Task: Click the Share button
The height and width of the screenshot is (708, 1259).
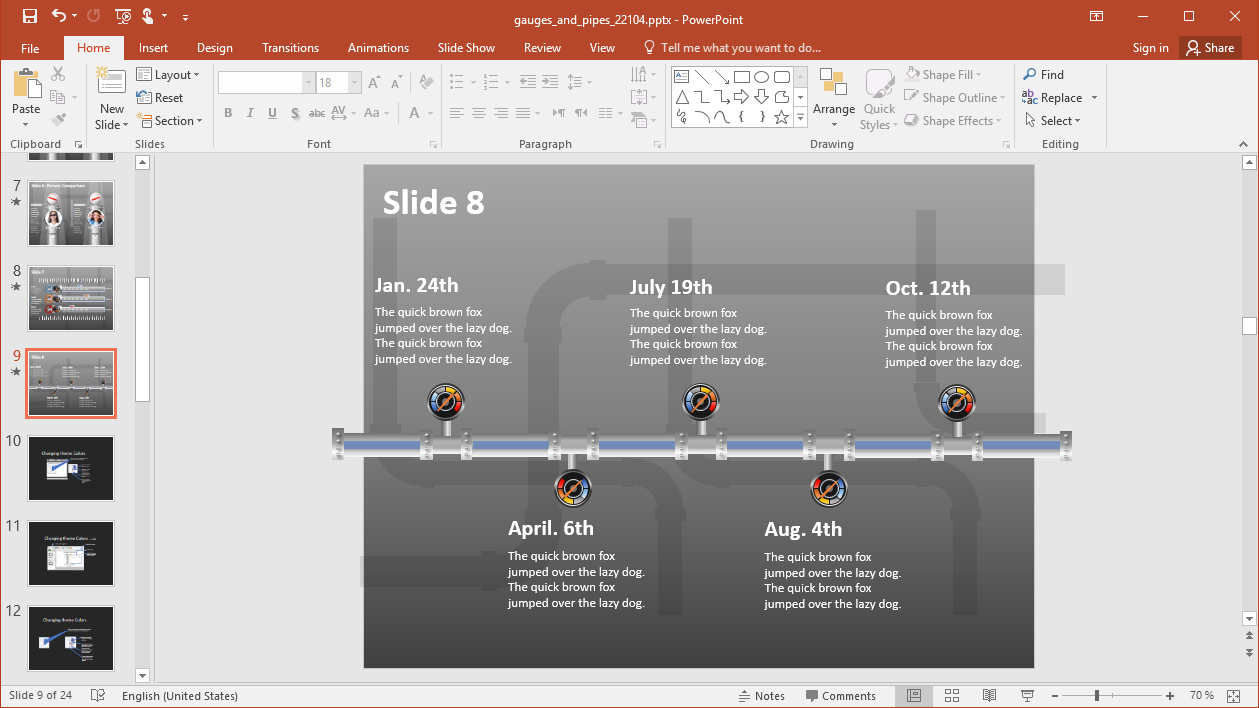Action: click(1209, 48)
